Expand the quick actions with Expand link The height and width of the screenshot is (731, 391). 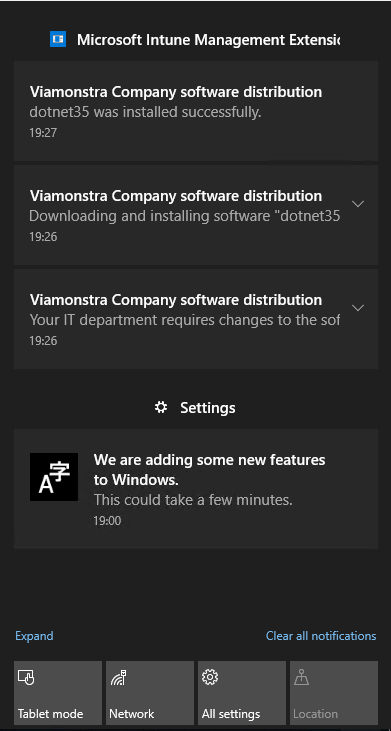[34, 636]
